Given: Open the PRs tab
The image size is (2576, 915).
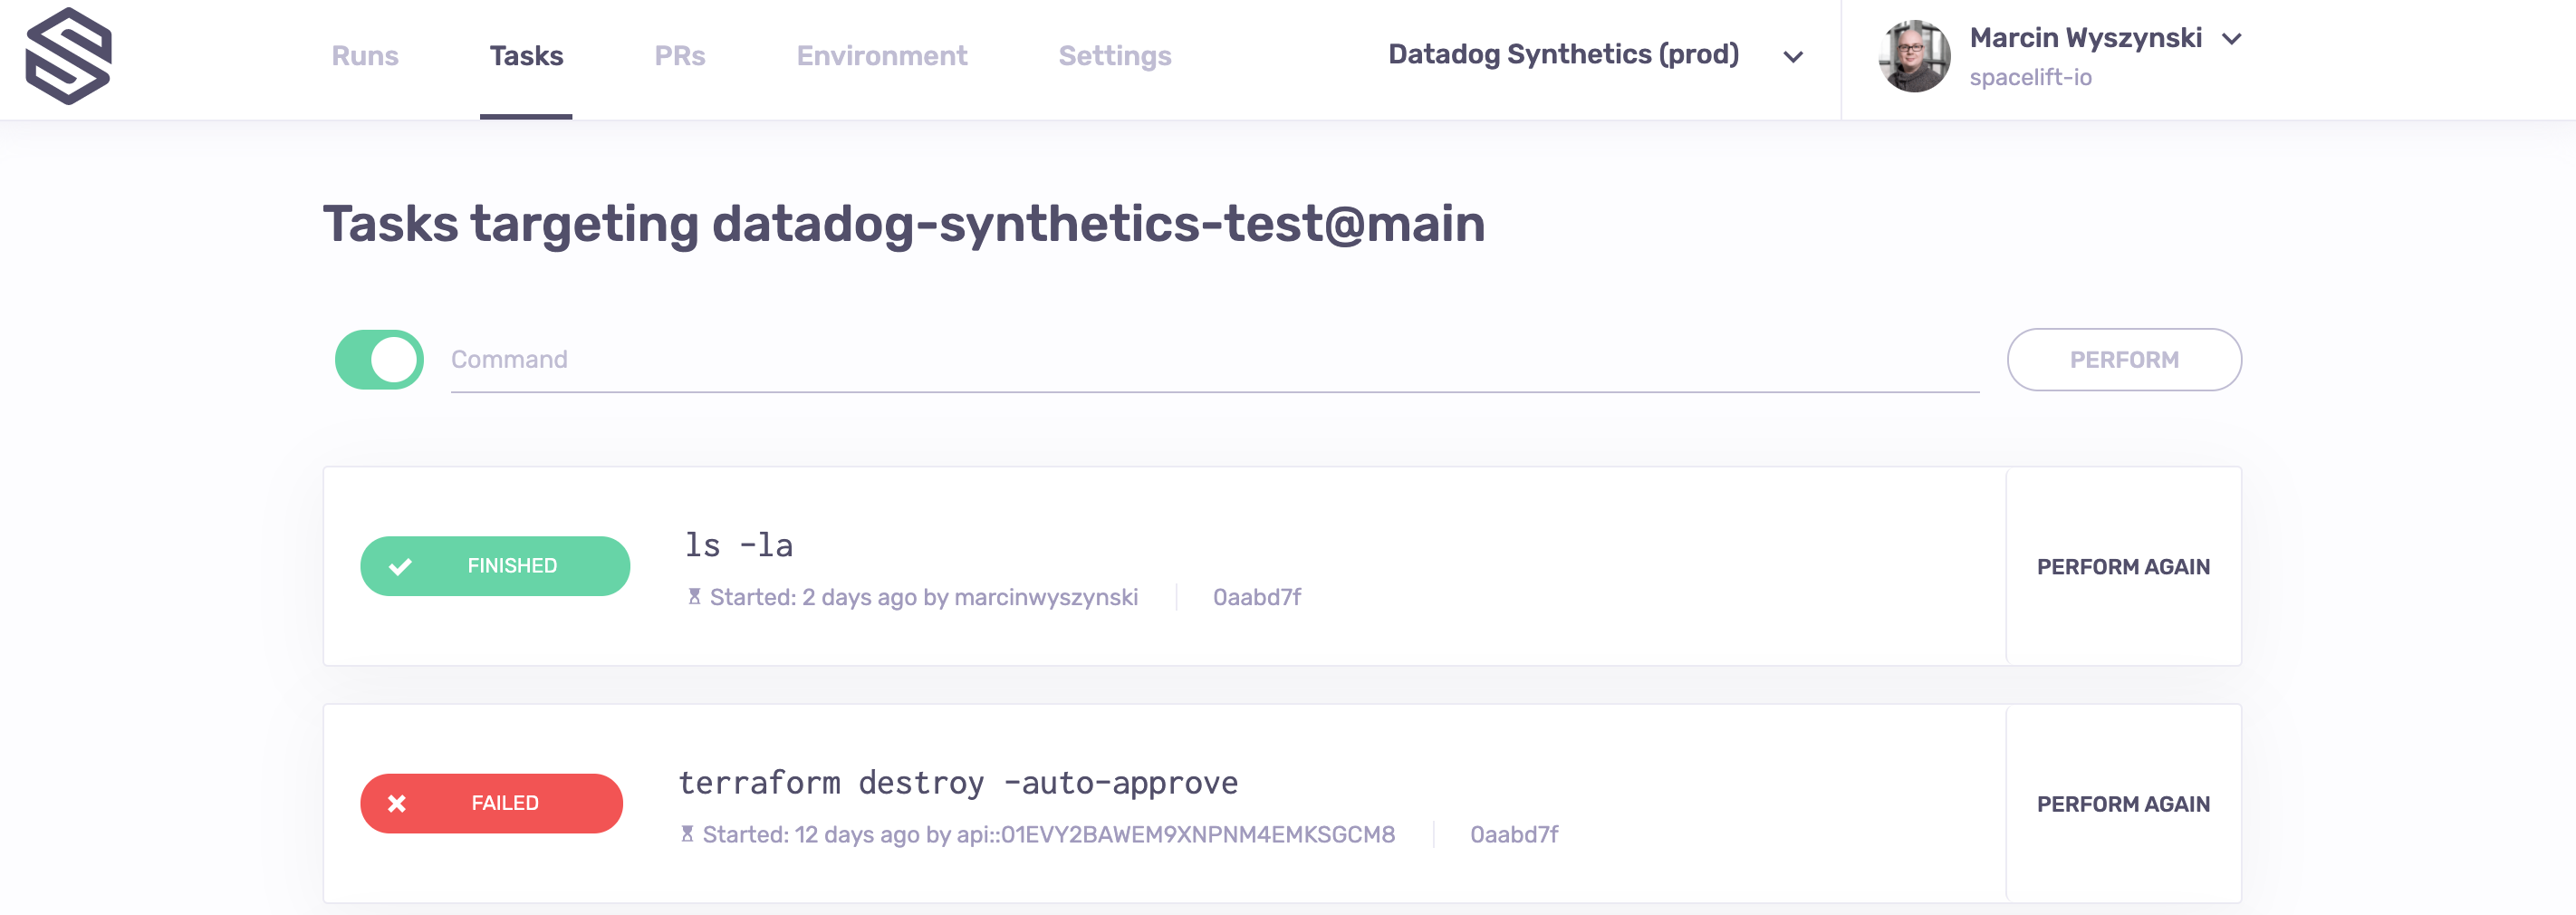Looking at the screenshot, I should coord(679,56).
